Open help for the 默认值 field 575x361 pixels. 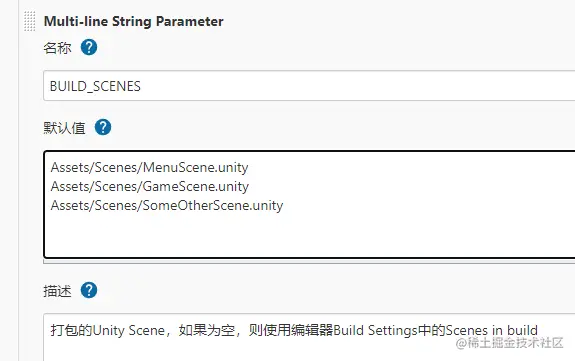click(x=103, y=127)
